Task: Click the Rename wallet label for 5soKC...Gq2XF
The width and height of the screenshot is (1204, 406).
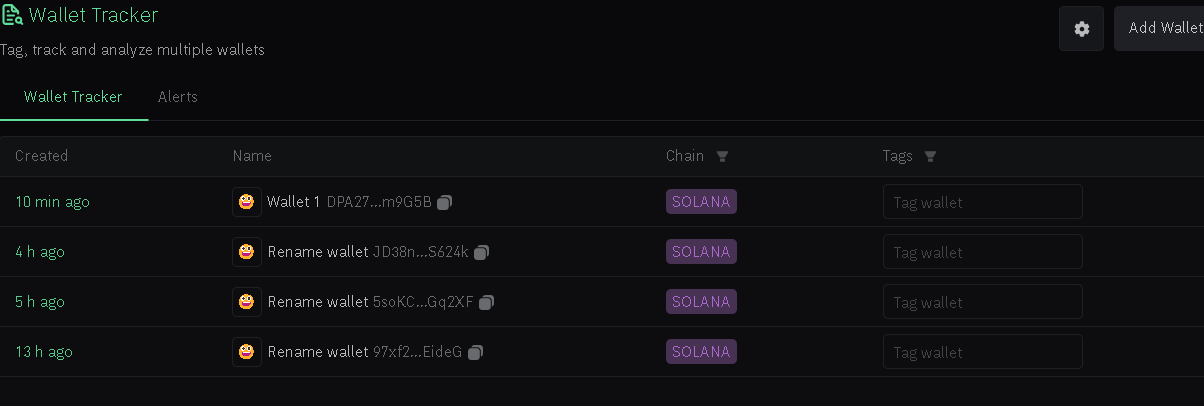Action: pyautogui.click(x=318, y=302)
